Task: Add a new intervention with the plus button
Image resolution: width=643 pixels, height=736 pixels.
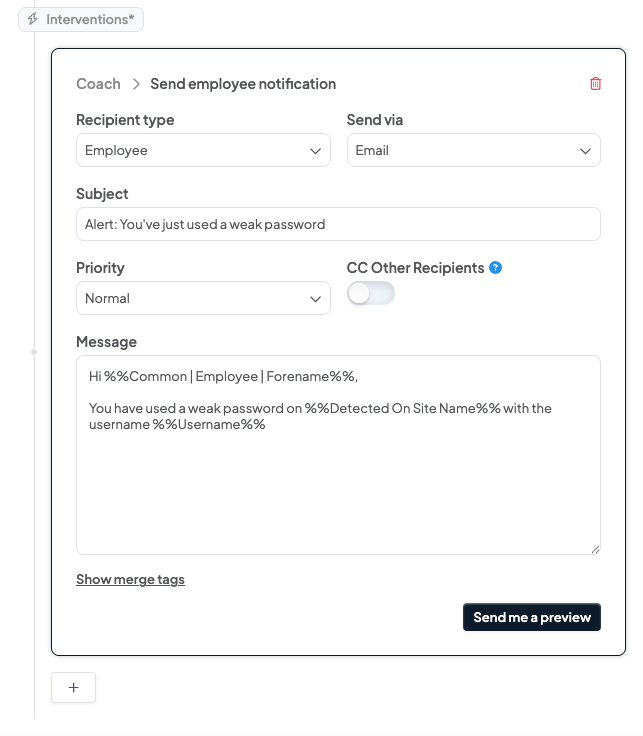Action: pos(73,688)
